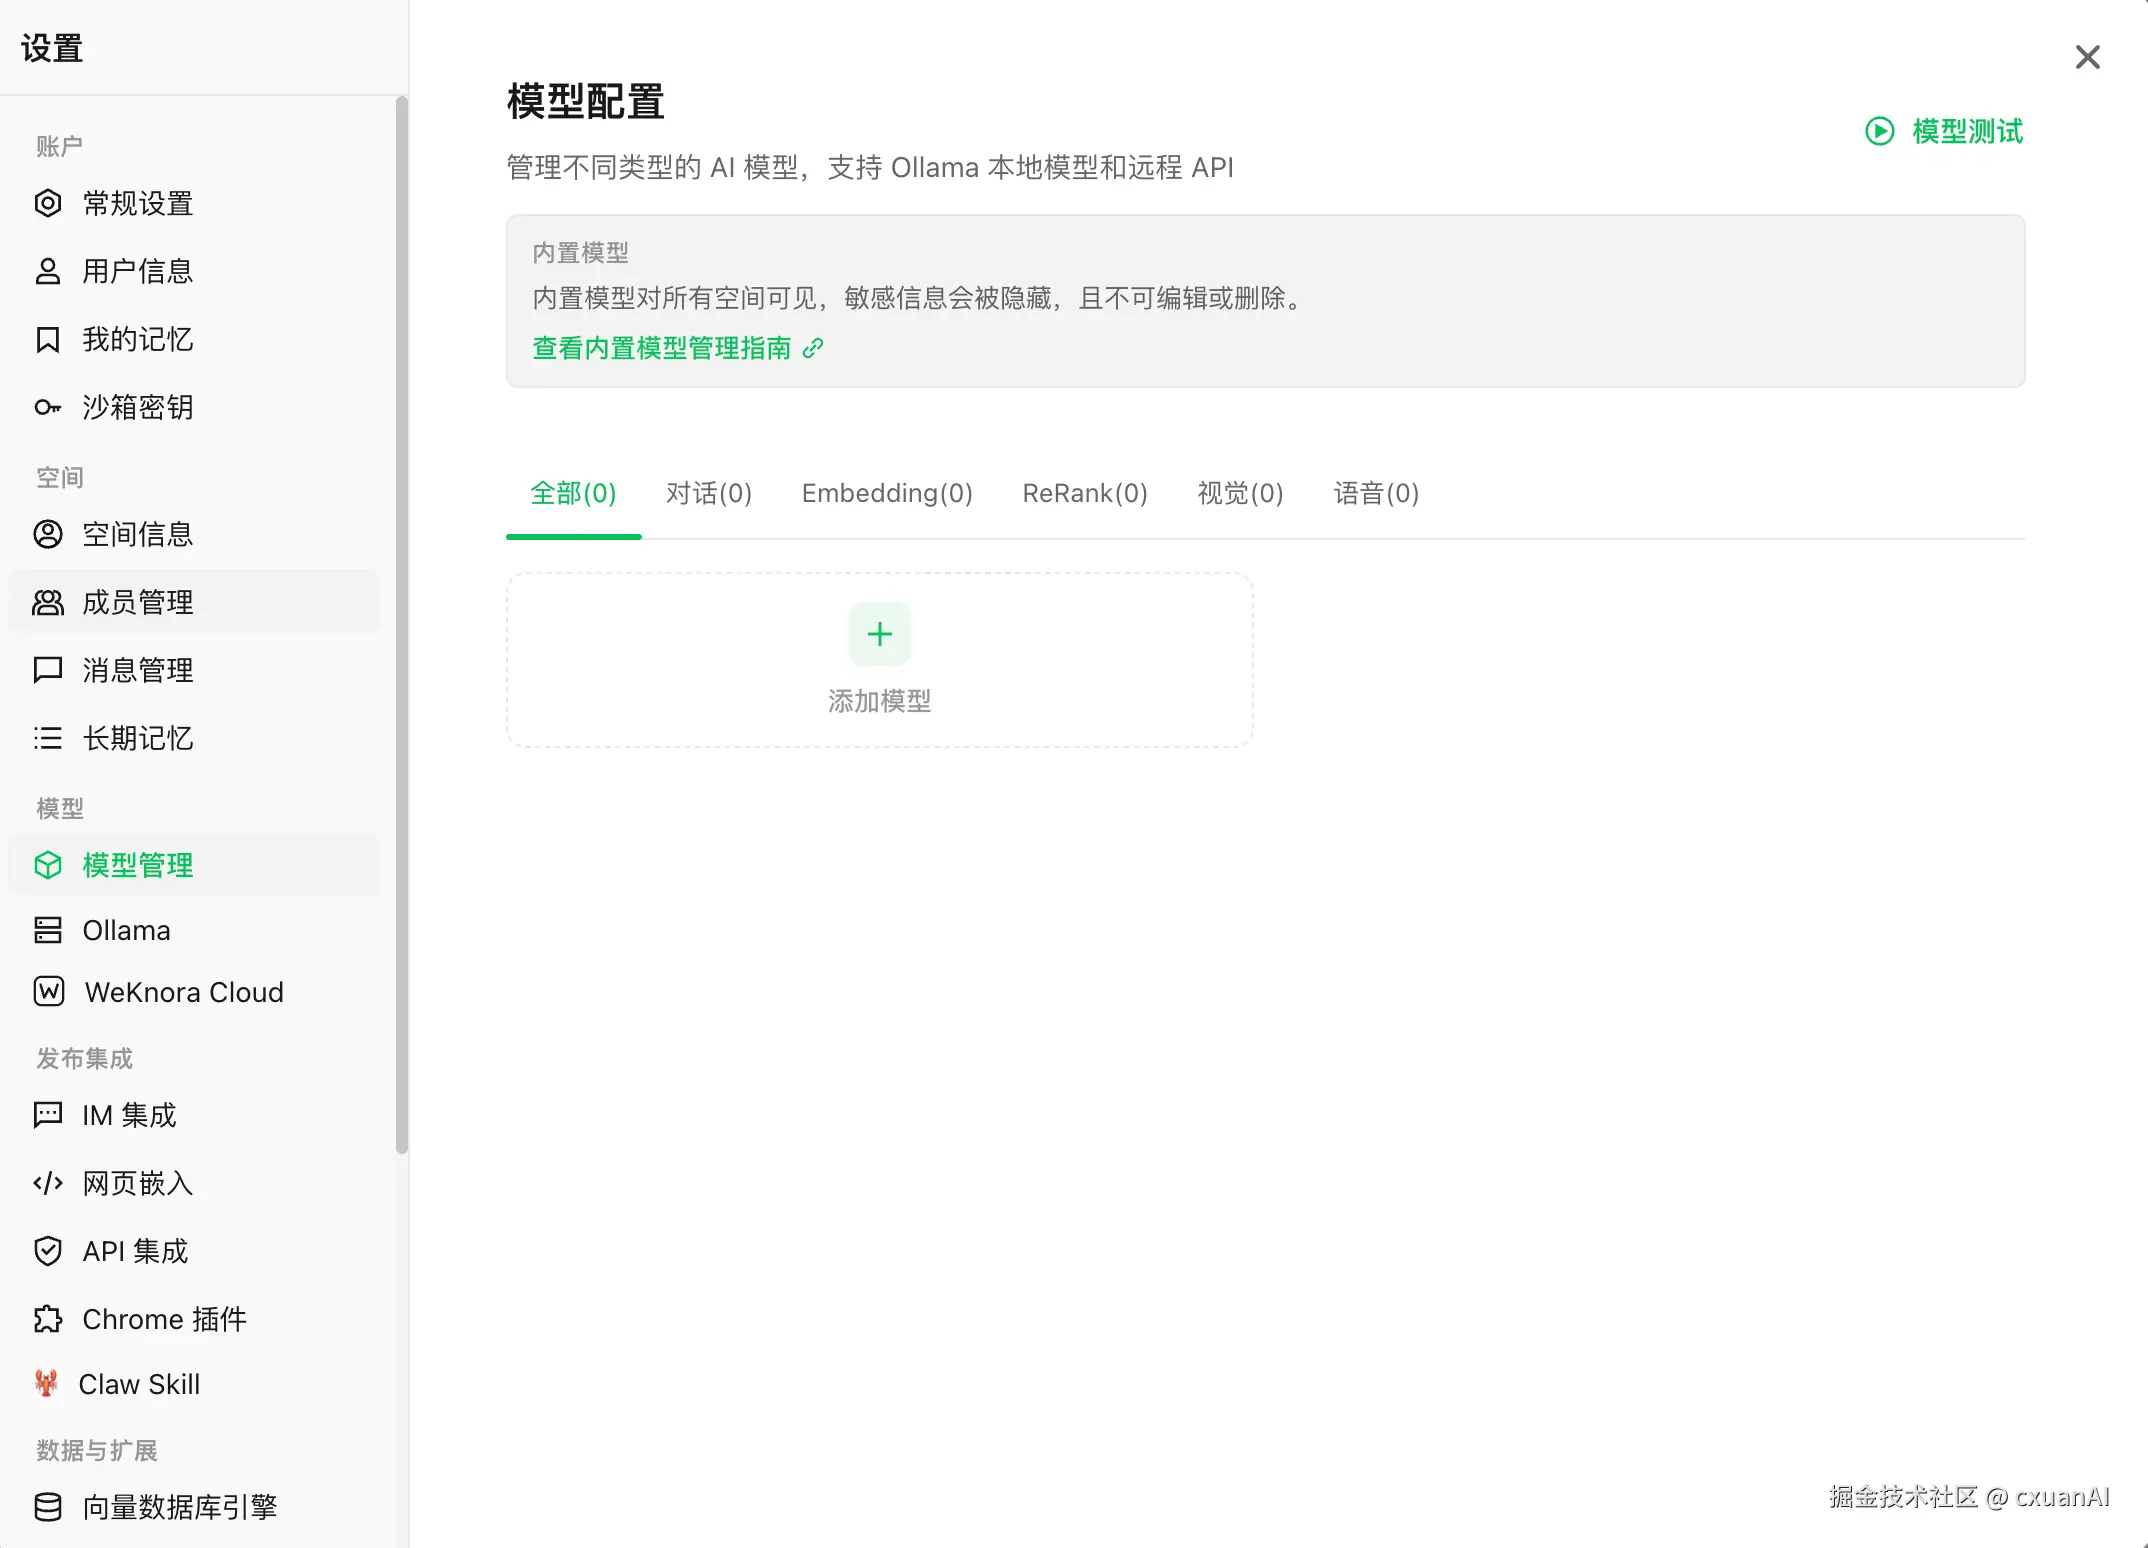
Task: Click the green plus add model icon
Action: (880, 634)
